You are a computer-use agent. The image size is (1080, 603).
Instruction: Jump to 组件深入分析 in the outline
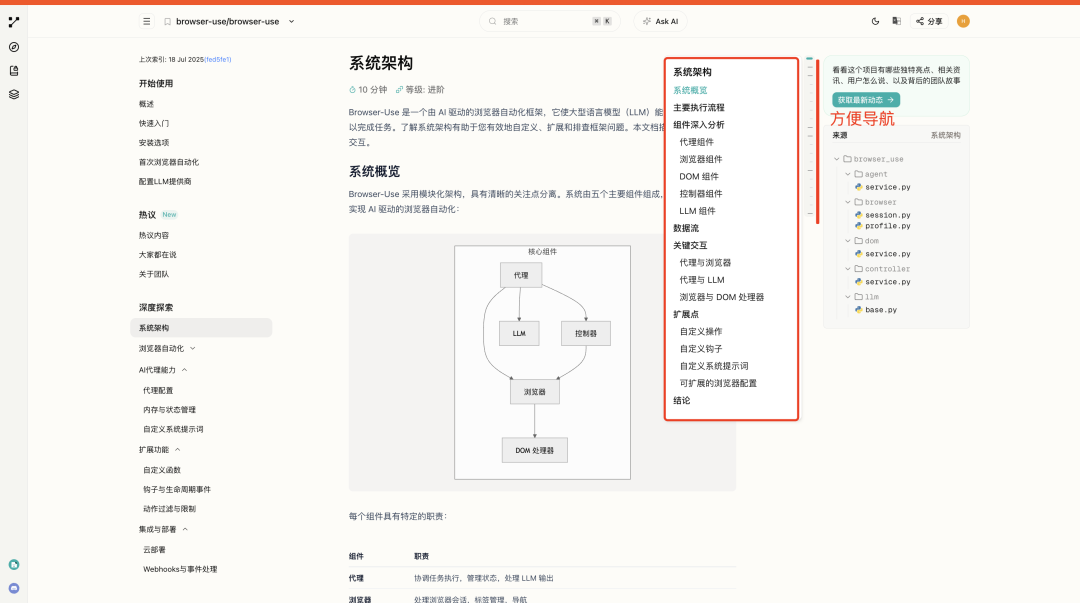point(698,125)
